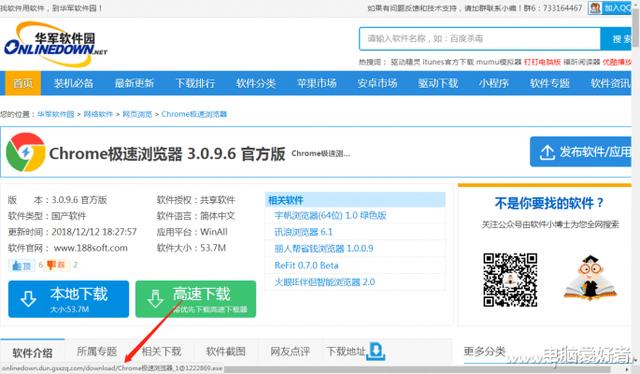Click hot search term itunes官方下载
The width and height of the screenshot is (640, 374).
(448, 62)
